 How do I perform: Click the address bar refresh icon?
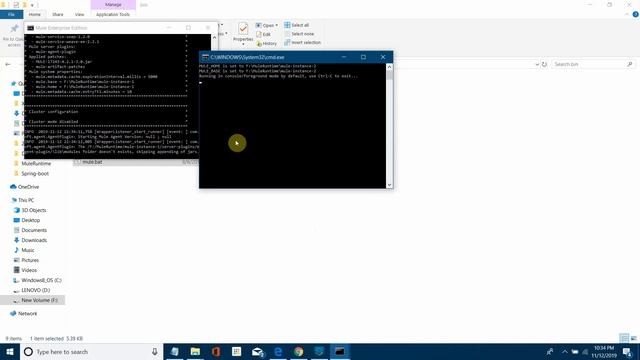tap(544, 64)
